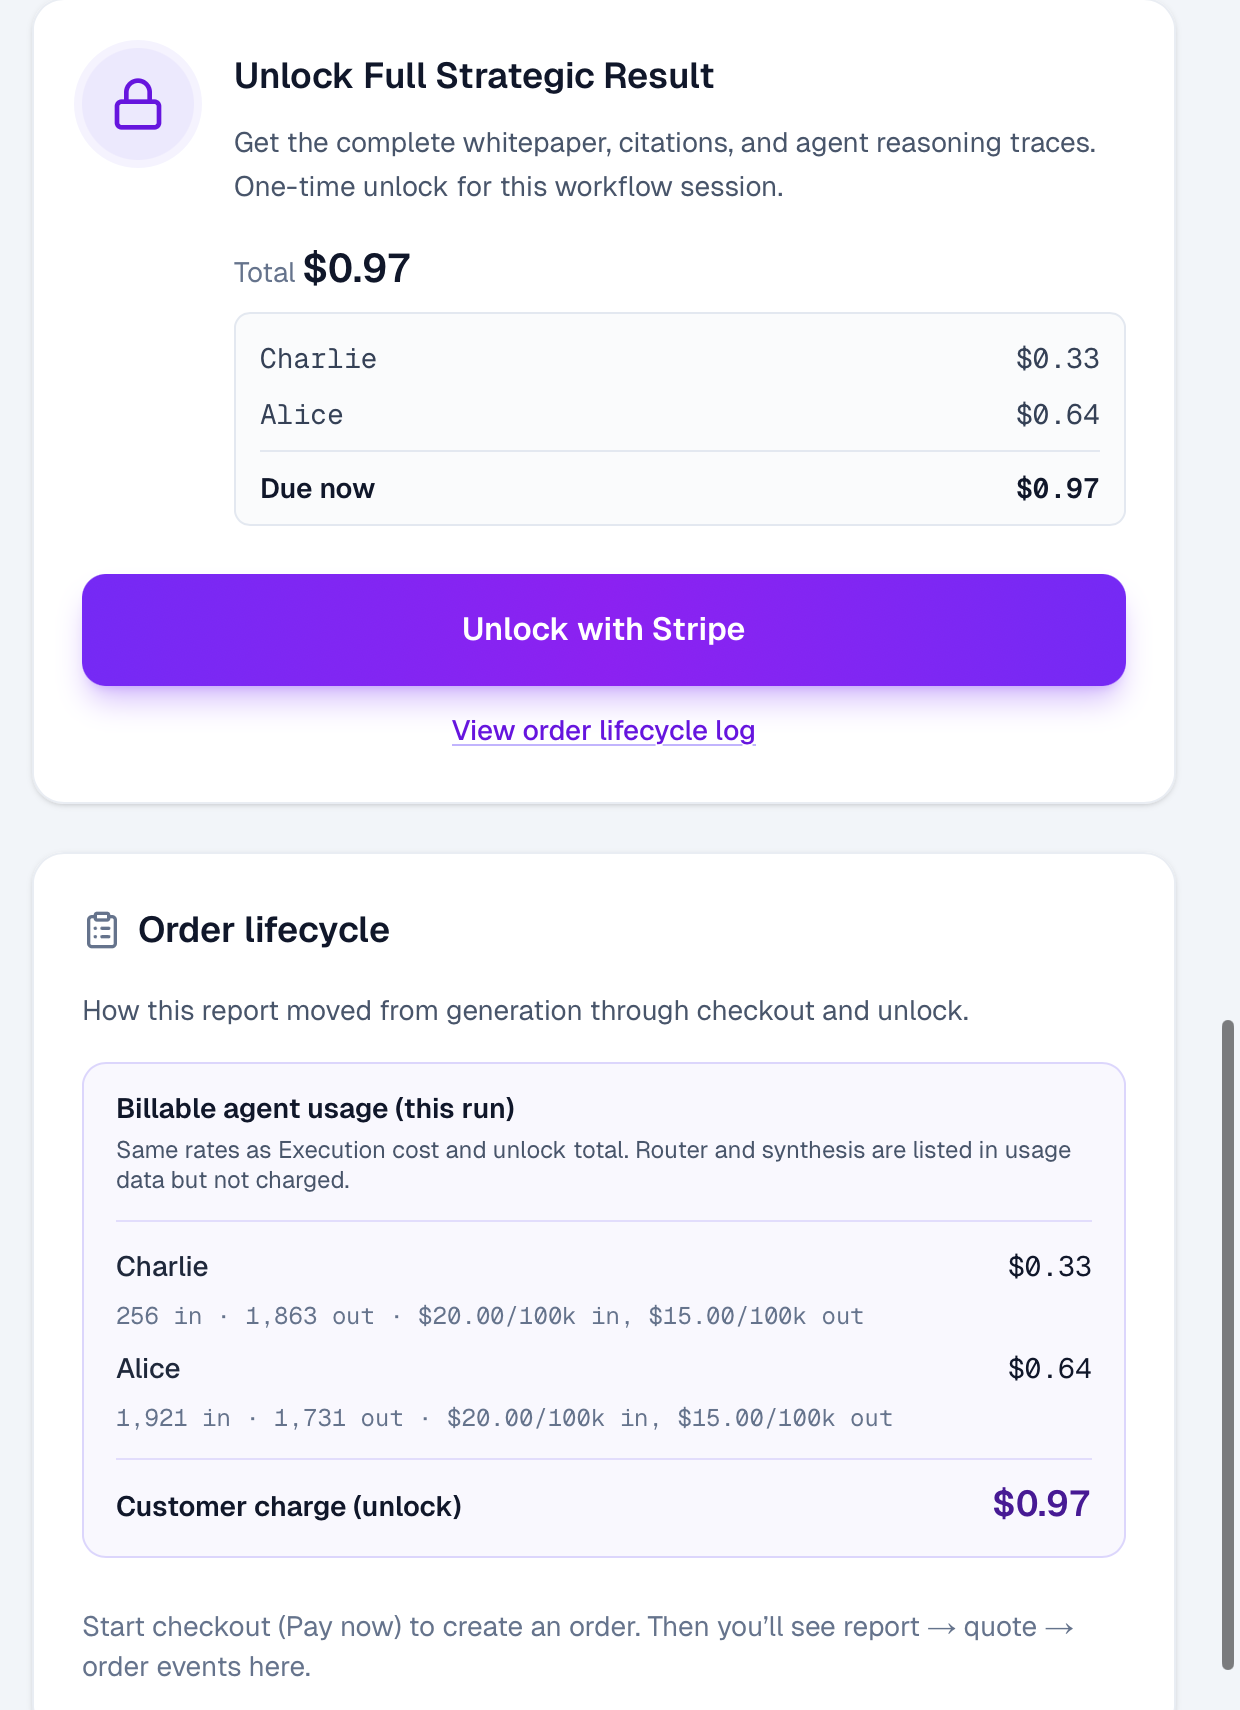1240x1710 pixels.
Task: Click Charlie's token usage details line
Action: [x=490, y=1316]
